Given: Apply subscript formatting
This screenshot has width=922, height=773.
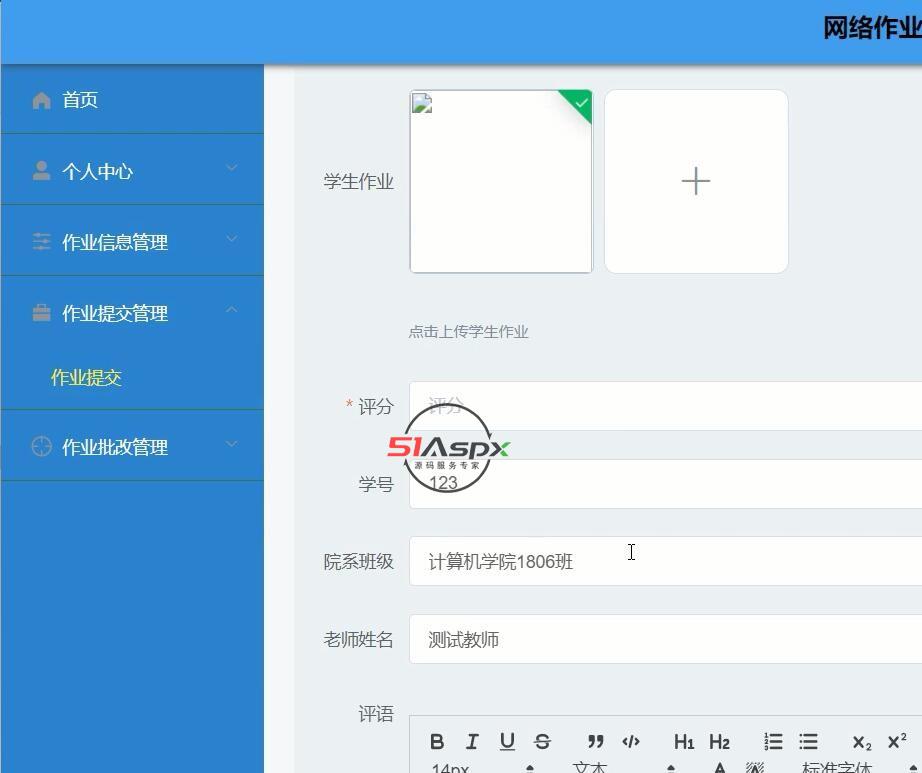Looking at the screenshot, I should tap(861, 742).
